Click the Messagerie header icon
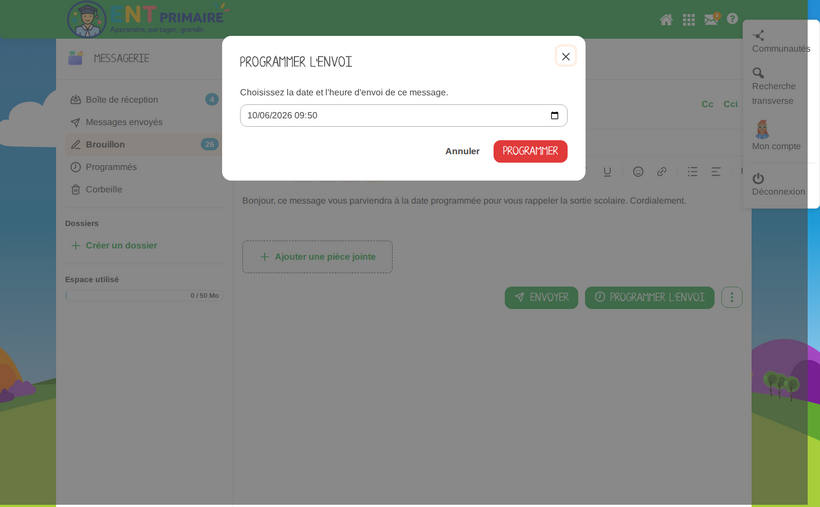Image resolution: width=820 pixels, height=507 pixels. pyautogui.click(x=75, y=58)
